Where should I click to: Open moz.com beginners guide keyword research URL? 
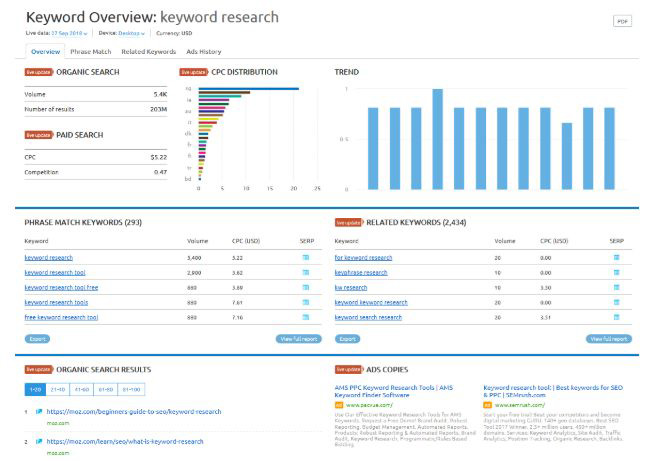[134, 411]
